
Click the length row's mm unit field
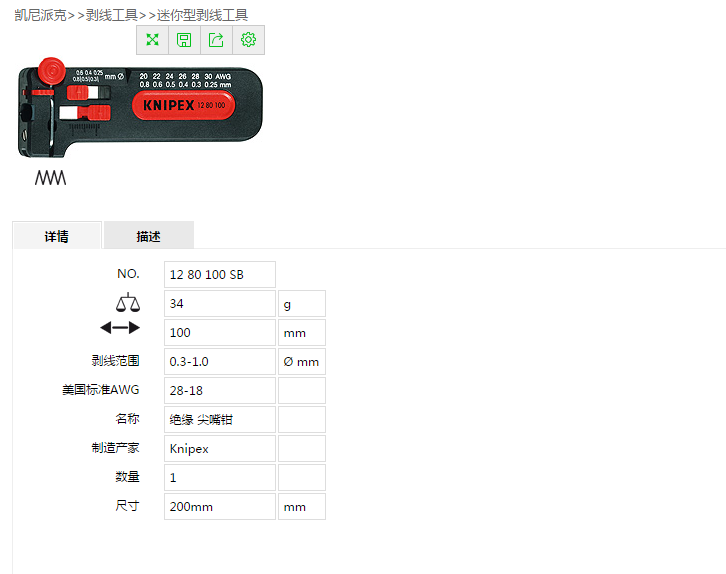tap(302, 332)
